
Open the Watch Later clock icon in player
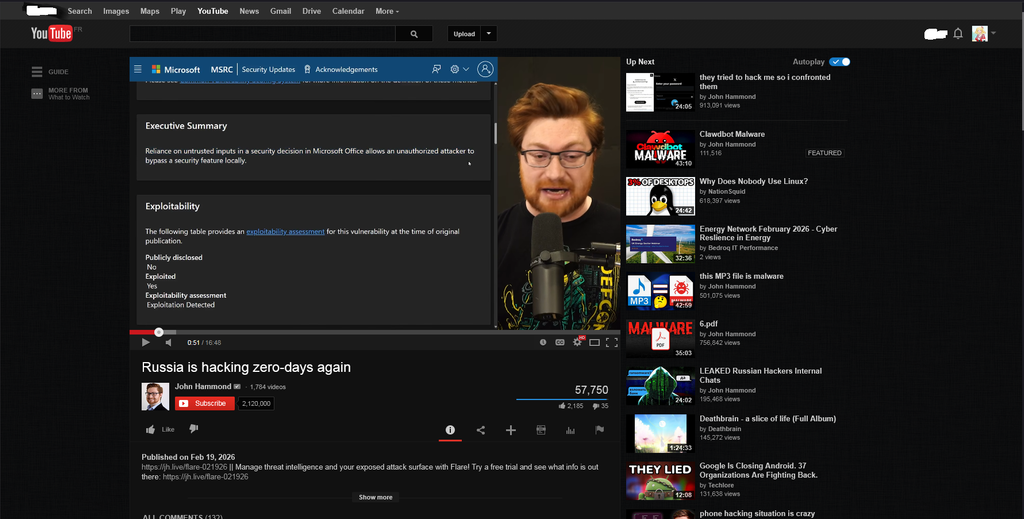[x=544, y=342]
